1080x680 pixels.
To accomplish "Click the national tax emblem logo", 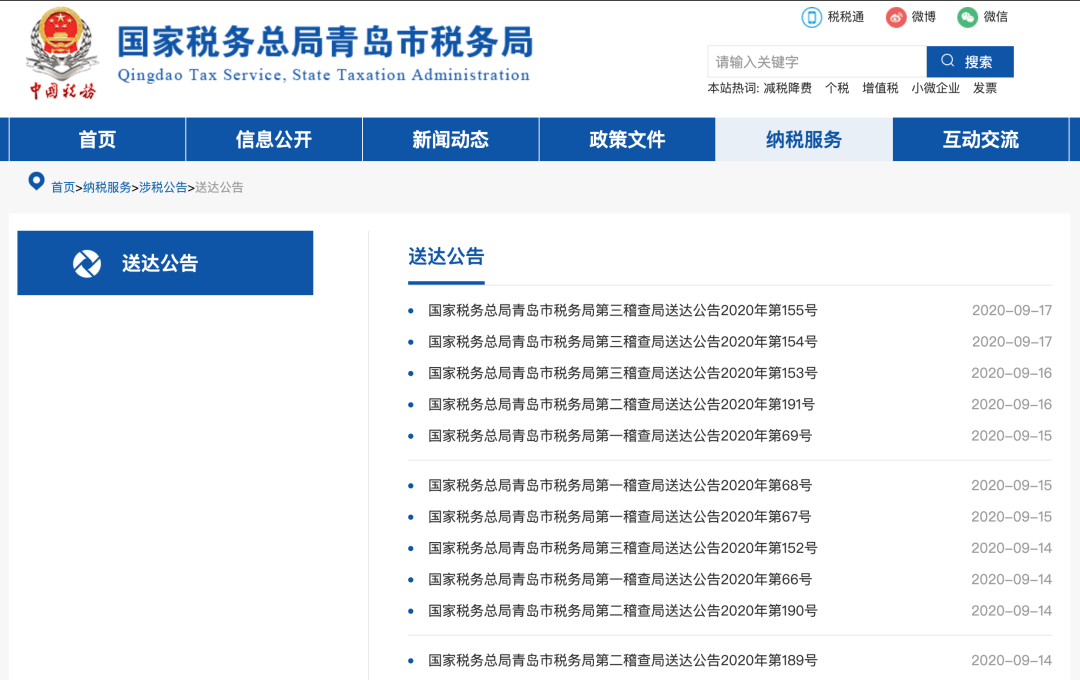I will point(62,54).
